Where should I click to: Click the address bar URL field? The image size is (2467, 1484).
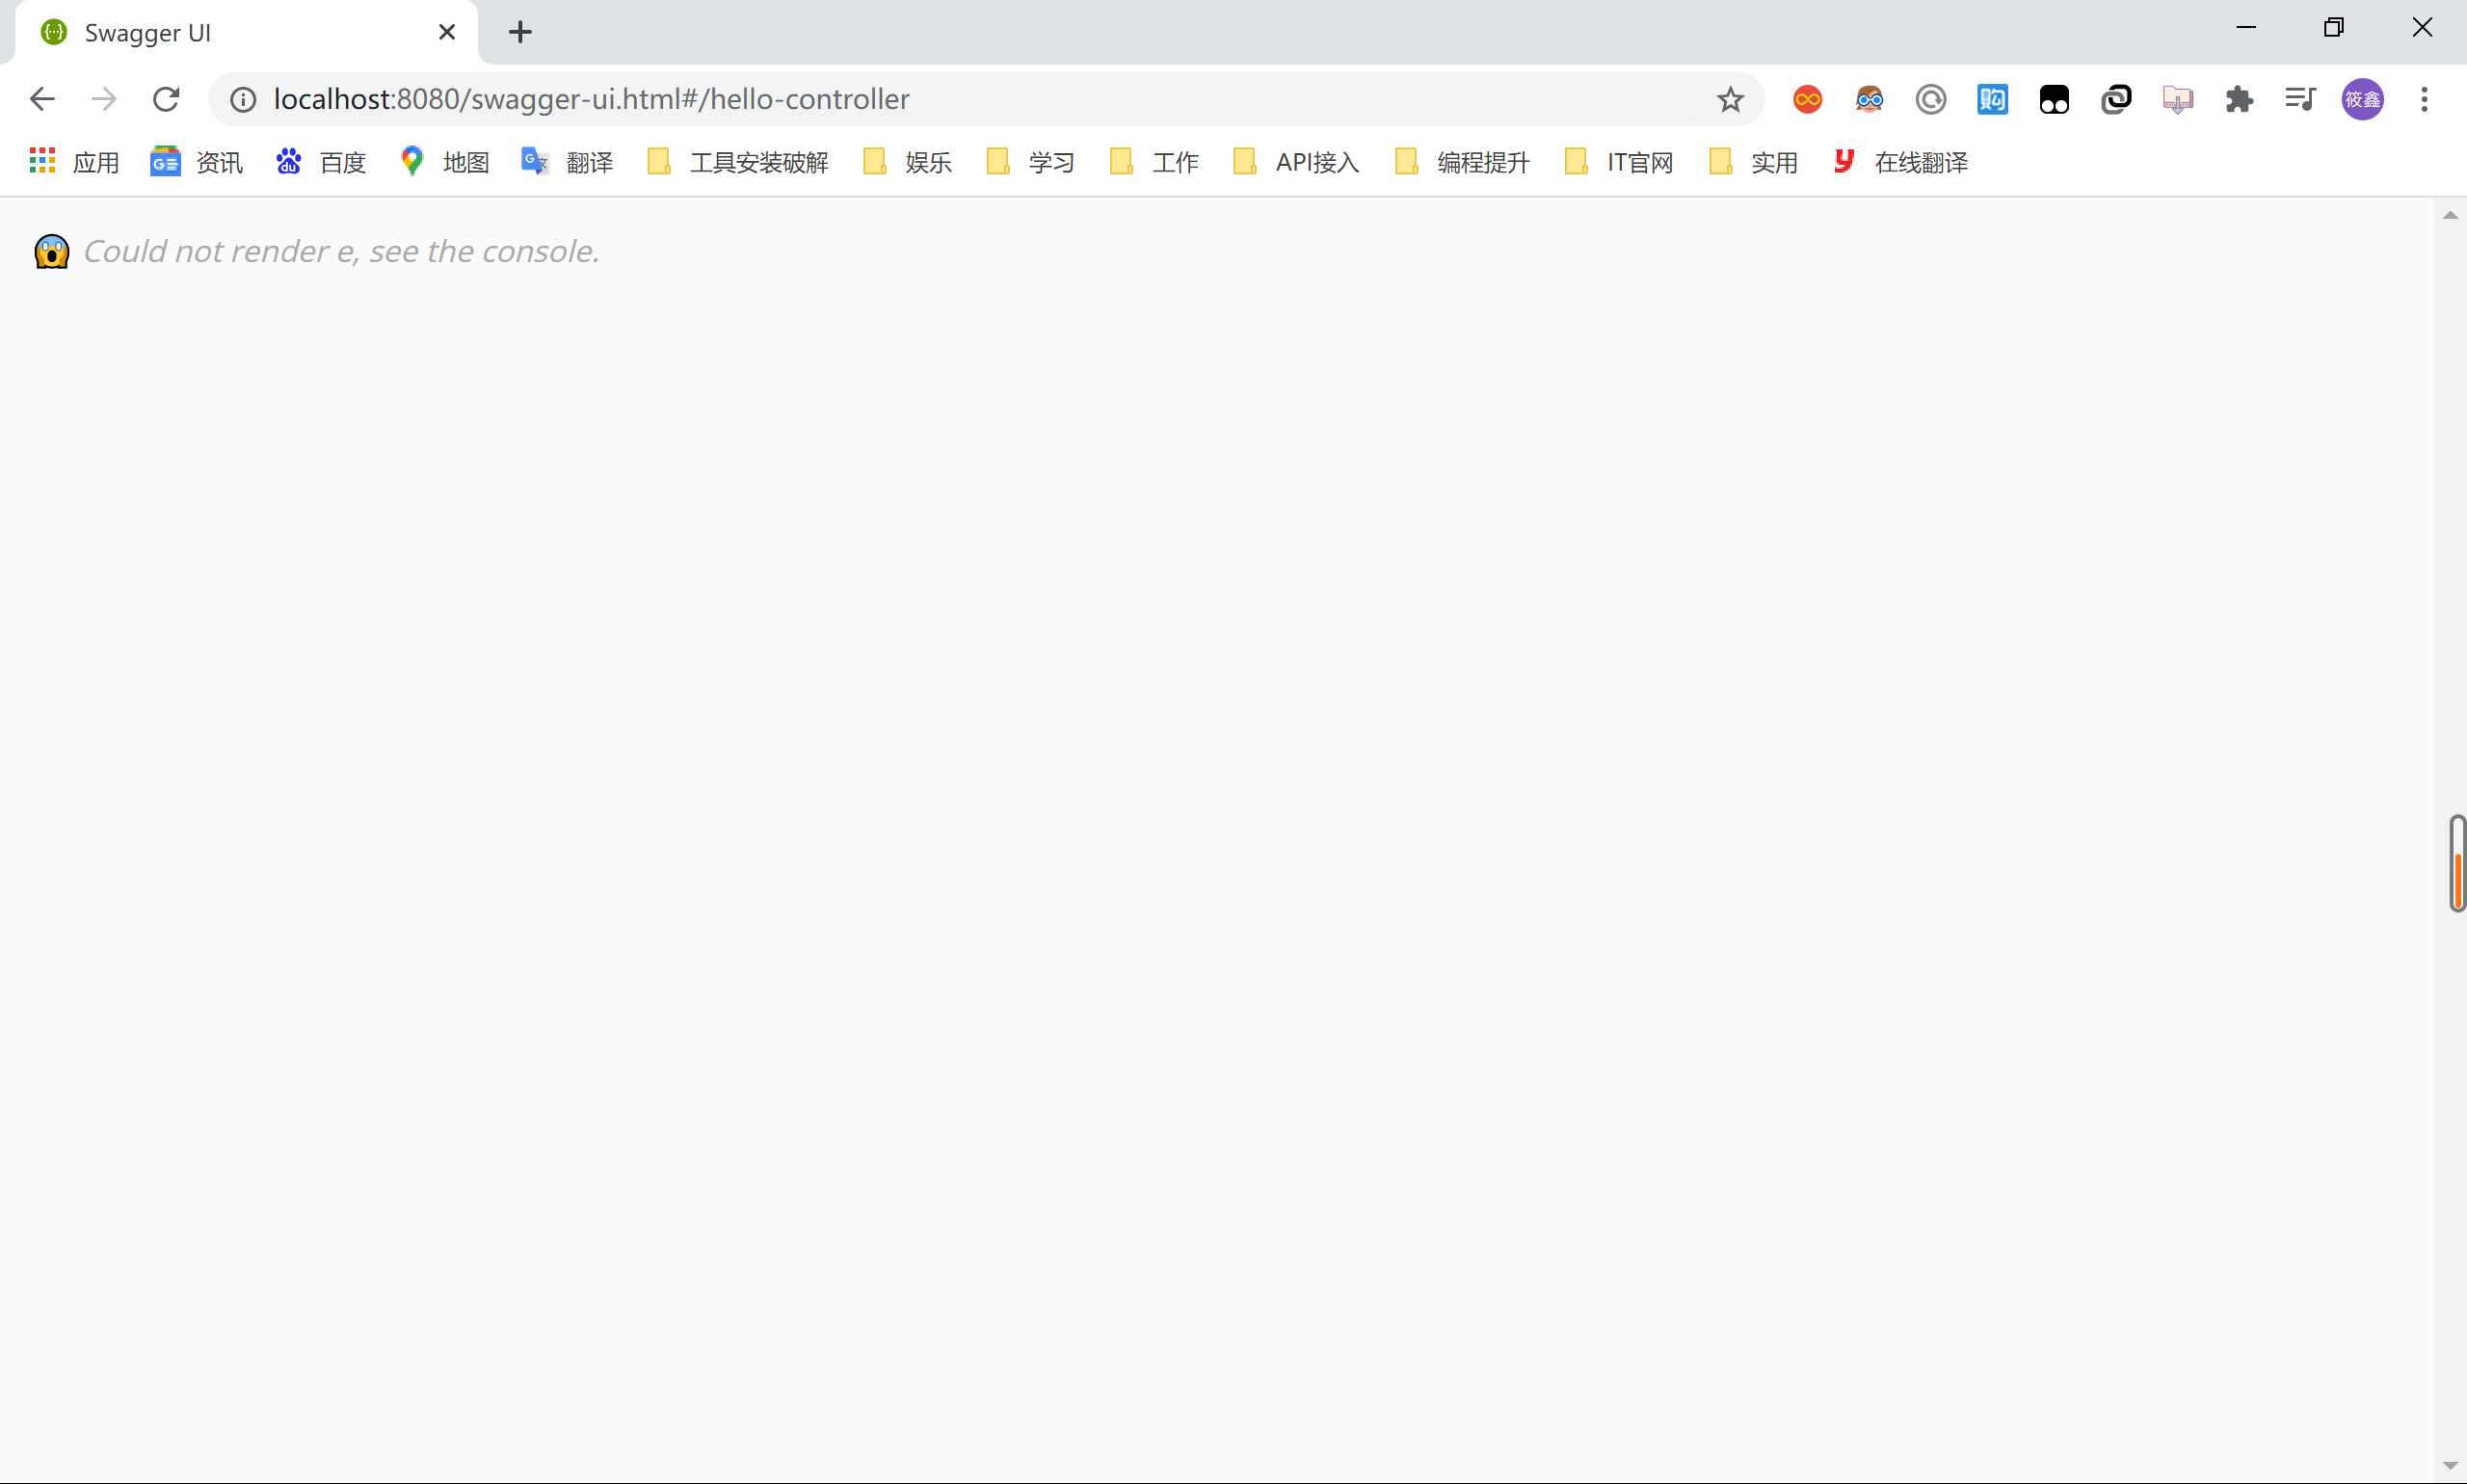click(x=900, y=99)
